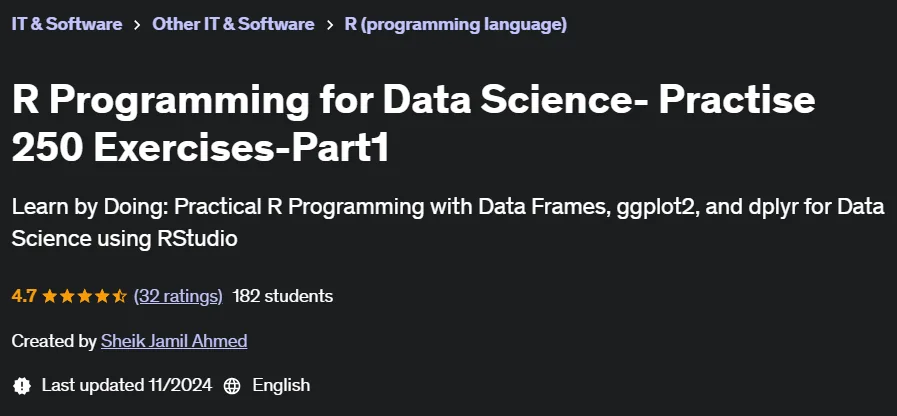Open the IT & Software breadcrumb link
The width and height of the screenshot is (897, 416).
[66, 24]
